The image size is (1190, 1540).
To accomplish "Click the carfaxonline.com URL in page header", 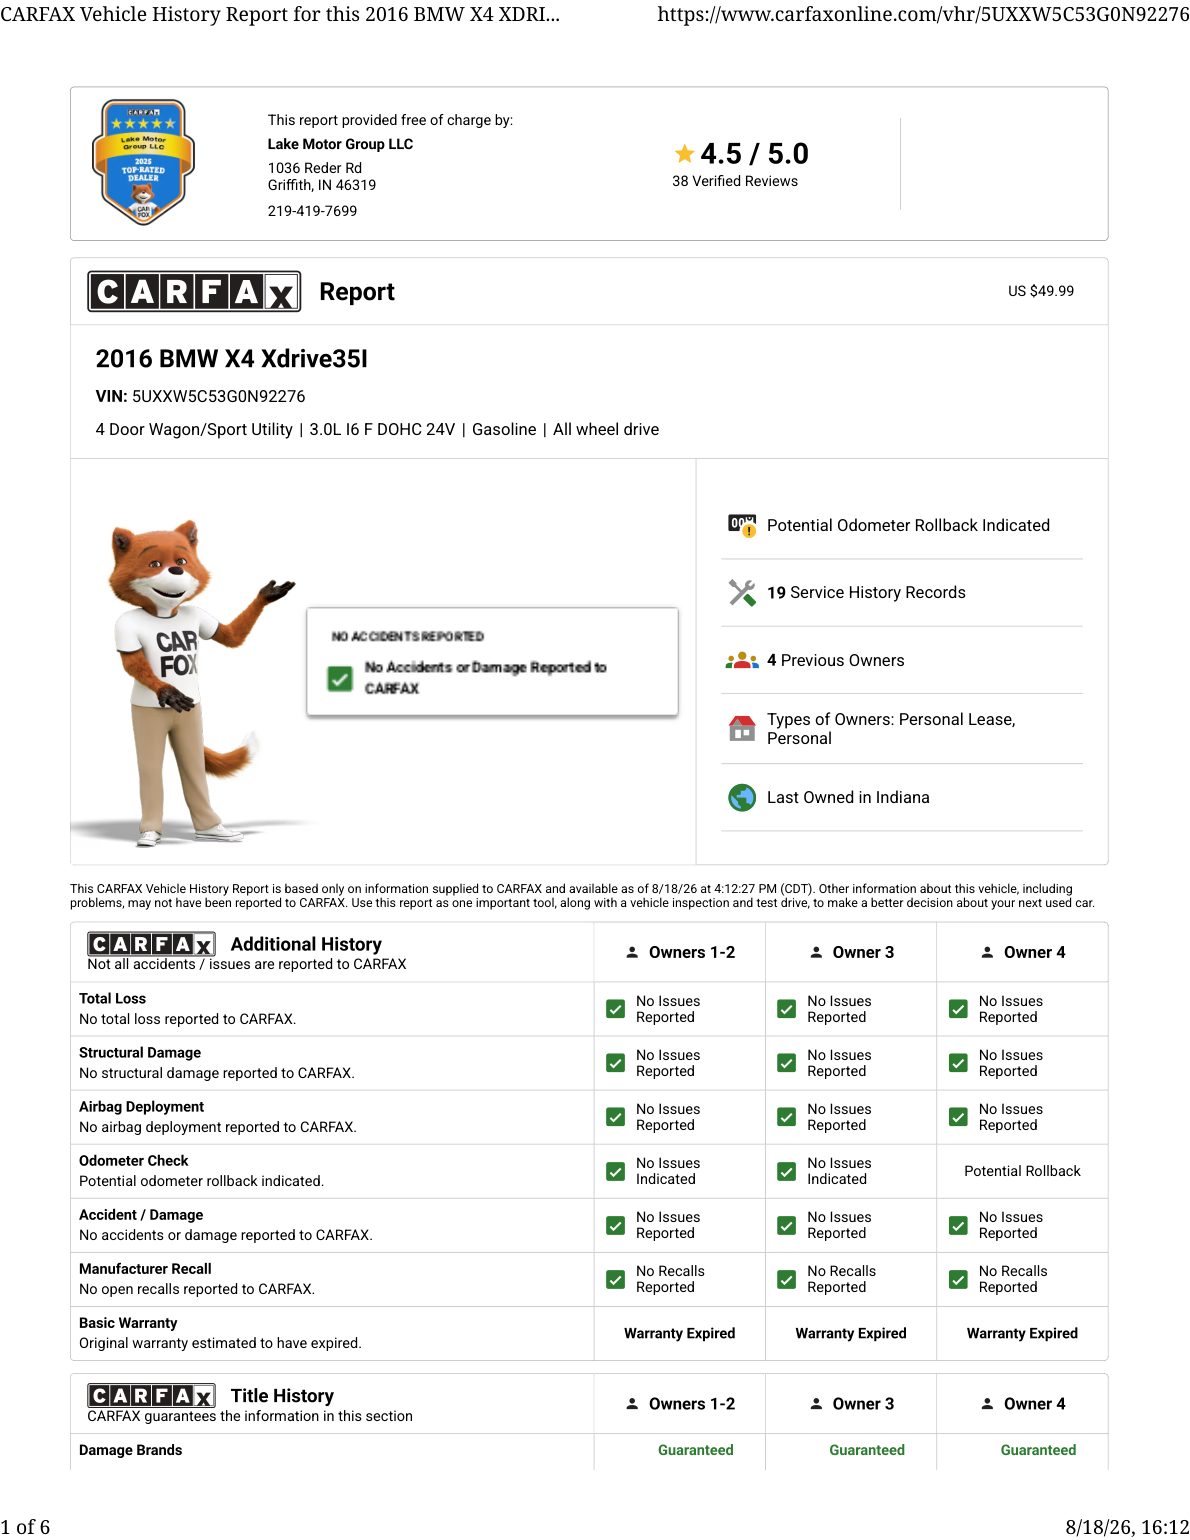I will (923, 14).
